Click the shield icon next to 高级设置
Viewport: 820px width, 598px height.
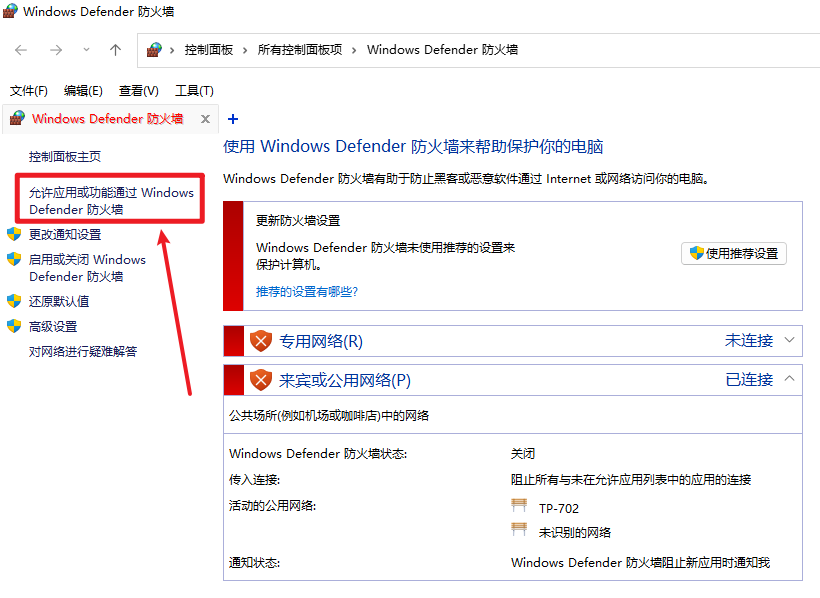tap(14, 326)
